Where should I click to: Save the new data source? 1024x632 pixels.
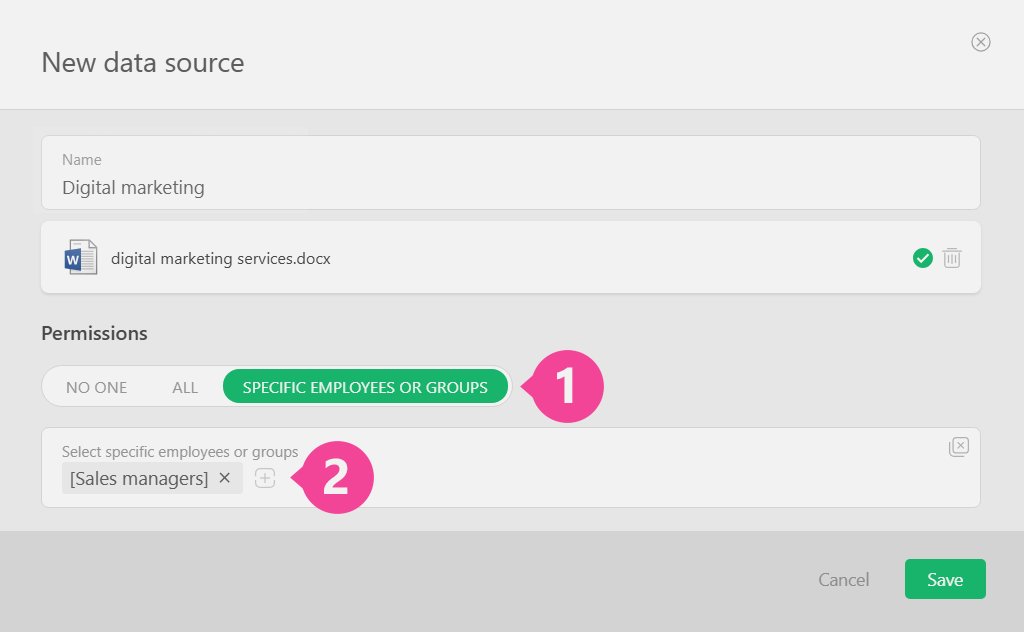pyautogui.click(x=945, y=579)
